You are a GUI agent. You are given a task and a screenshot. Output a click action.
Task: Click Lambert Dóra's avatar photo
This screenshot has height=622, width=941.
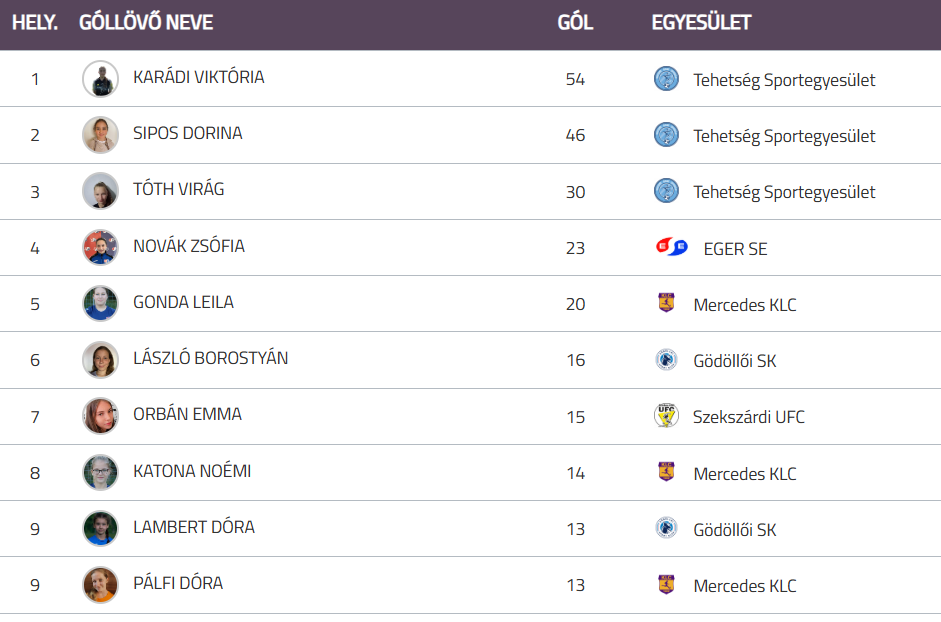[100, 528]
